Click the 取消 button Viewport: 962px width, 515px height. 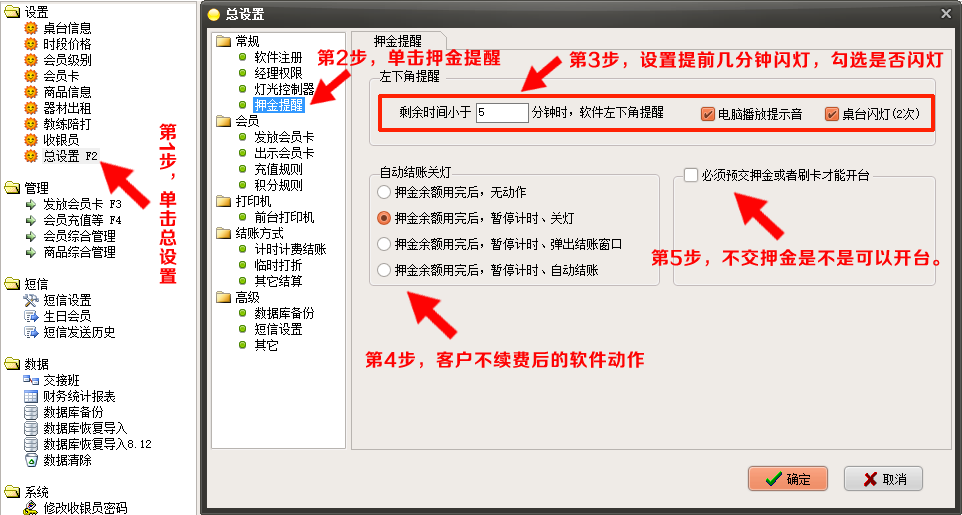pos(883,479)
